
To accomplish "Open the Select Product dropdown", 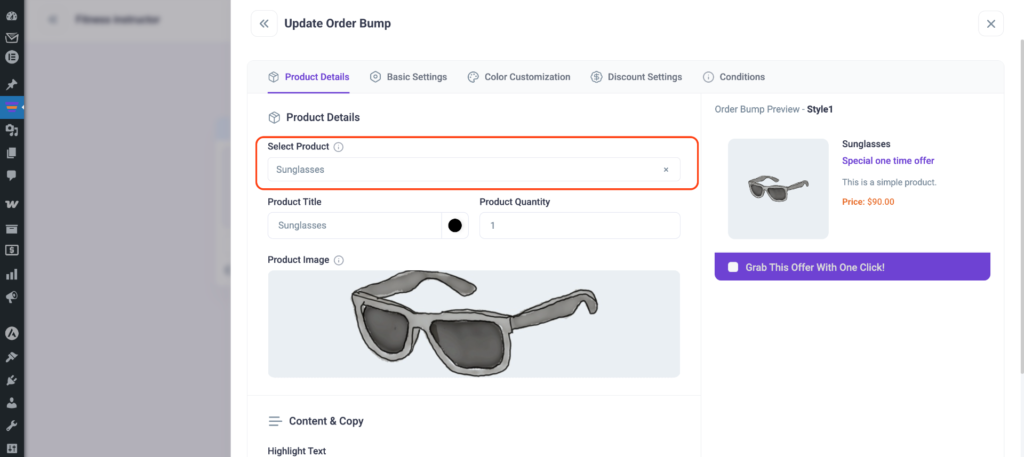I will [473, 170].
